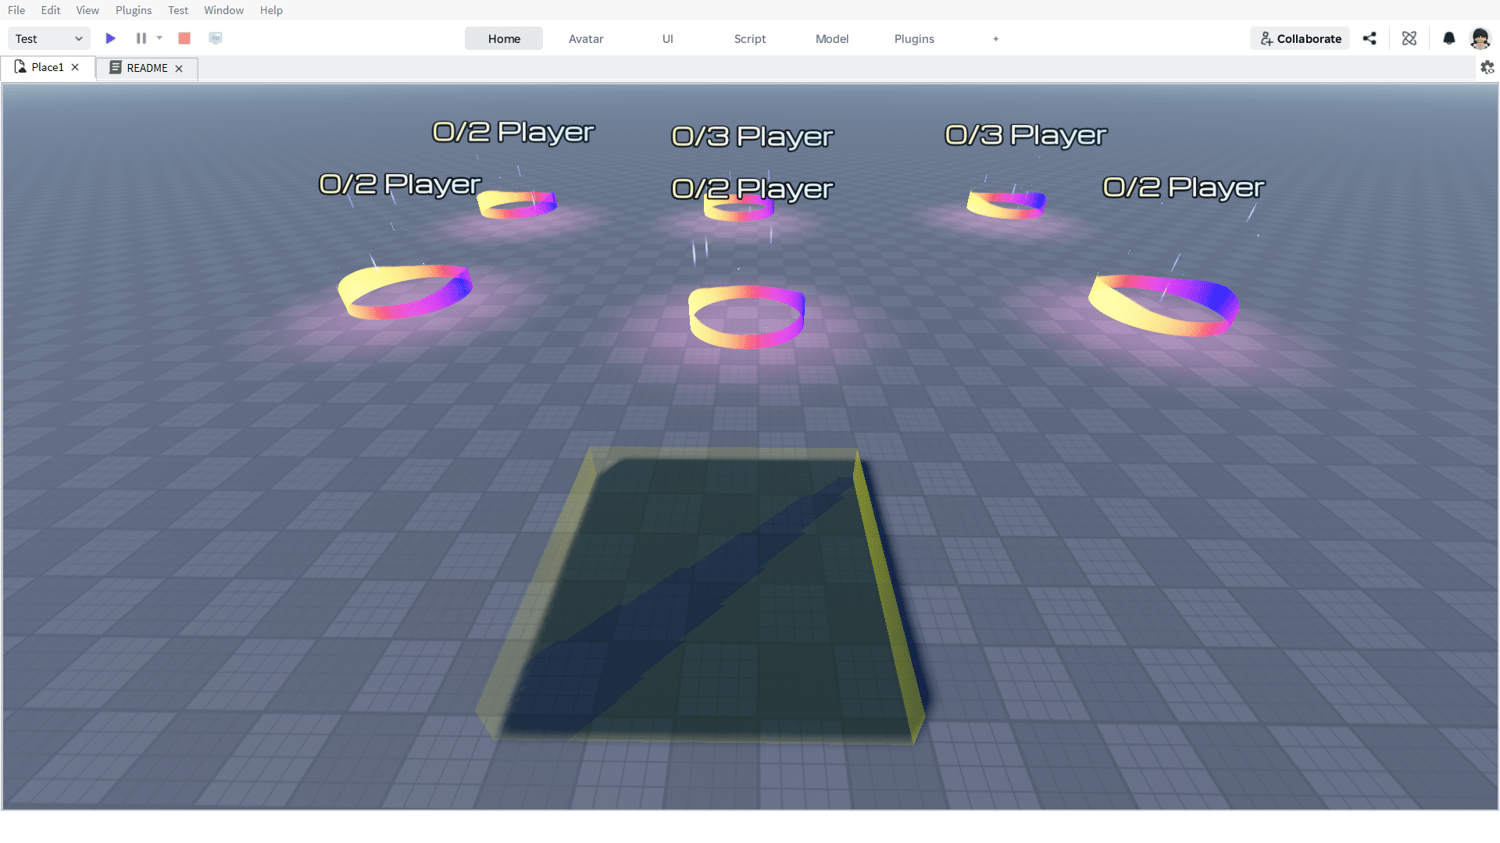Expand the Test mode dropdown
This screenshot has height=843, width=1500.
click(49, 38)
